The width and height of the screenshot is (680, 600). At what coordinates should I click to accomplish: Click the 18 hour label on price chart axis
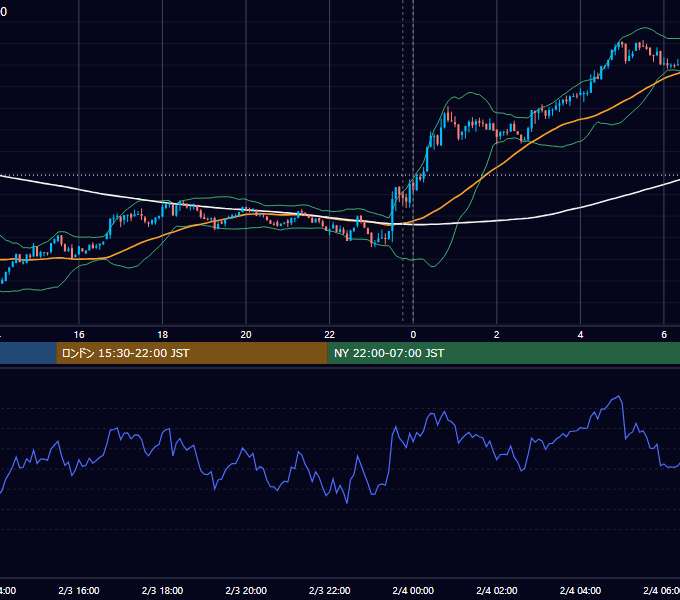(163, 335)
